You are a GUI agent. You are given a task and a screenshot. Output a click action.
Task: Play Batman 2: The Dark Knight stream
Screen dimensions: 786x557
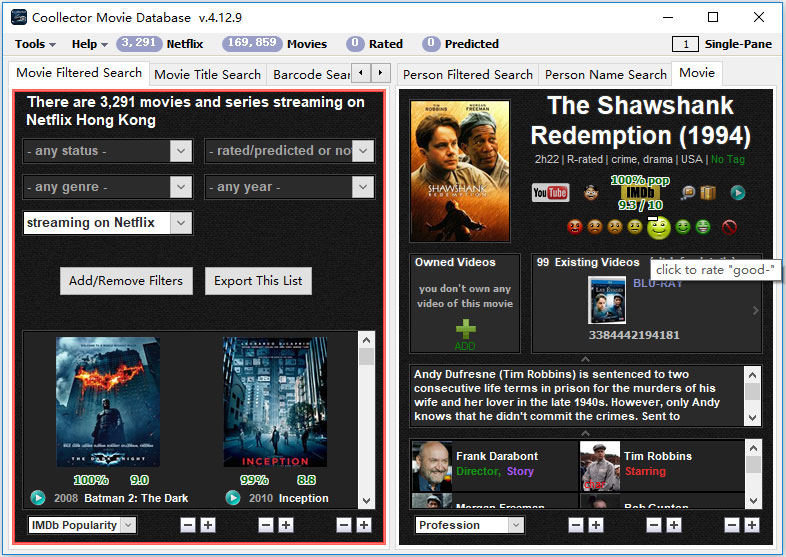(x=38, y=498)
